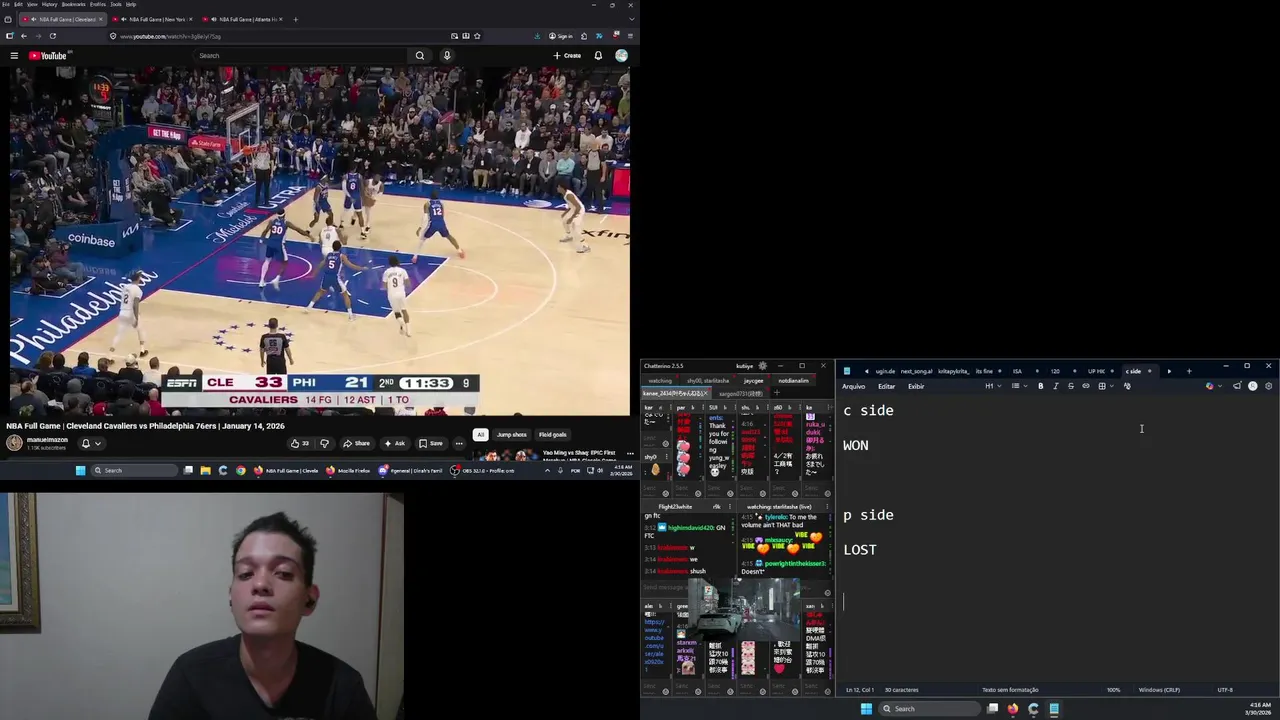The width and height of the screenshot is (1280, 720).
Task: Open more actions menu under the video
Action: [459, 443]
